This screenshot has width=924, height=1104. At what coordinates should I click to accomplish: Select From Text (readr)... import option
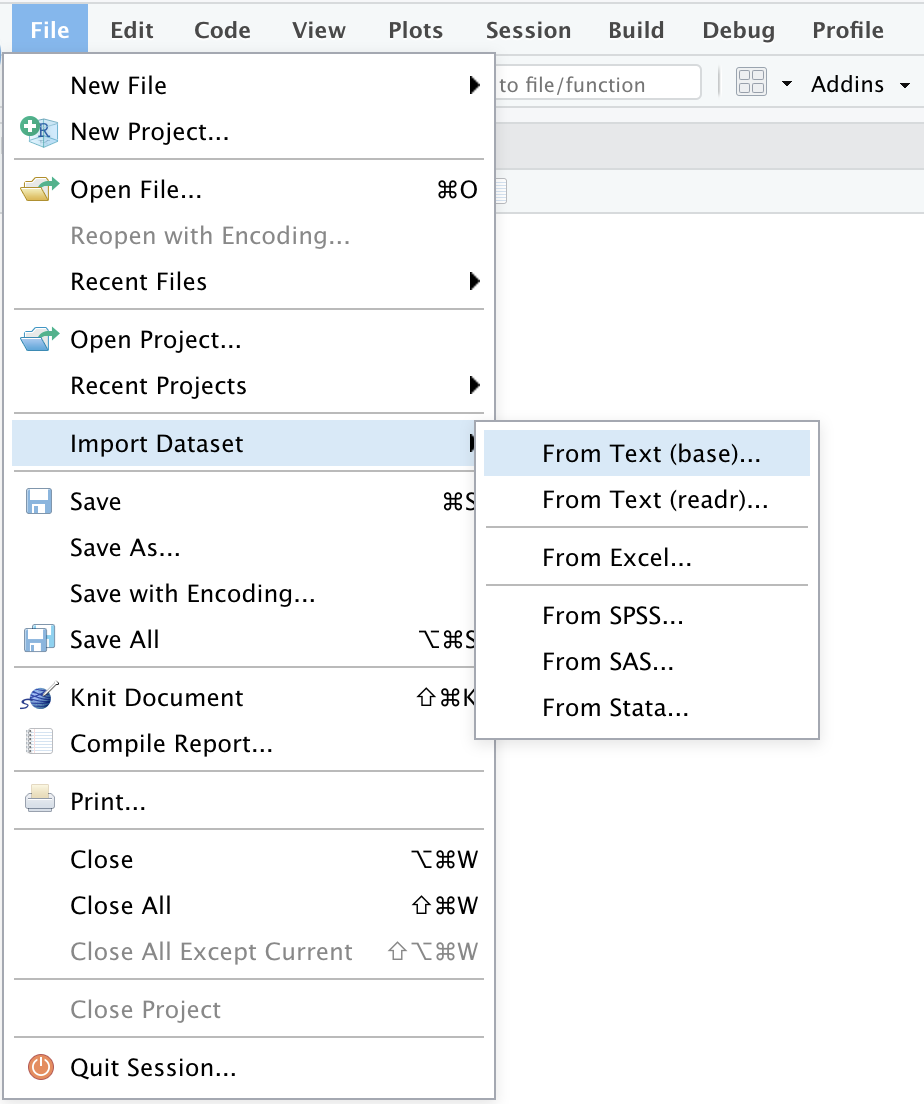pyautogui.click(x=654, y=500)
